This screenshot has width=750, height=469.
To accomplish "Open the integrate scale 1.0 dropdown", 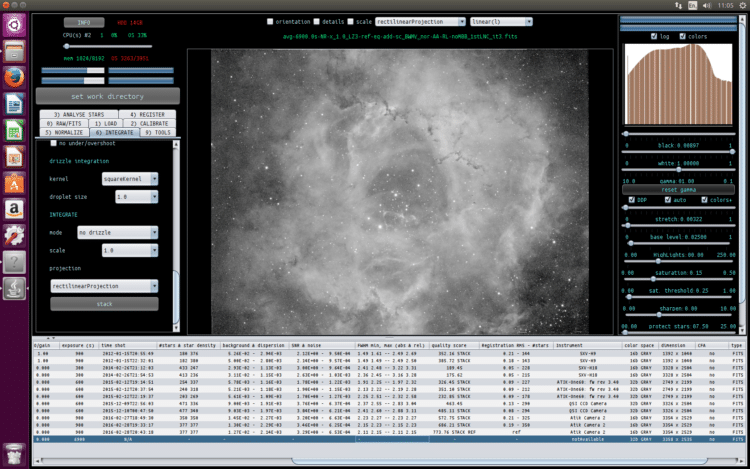I will 130,251.
